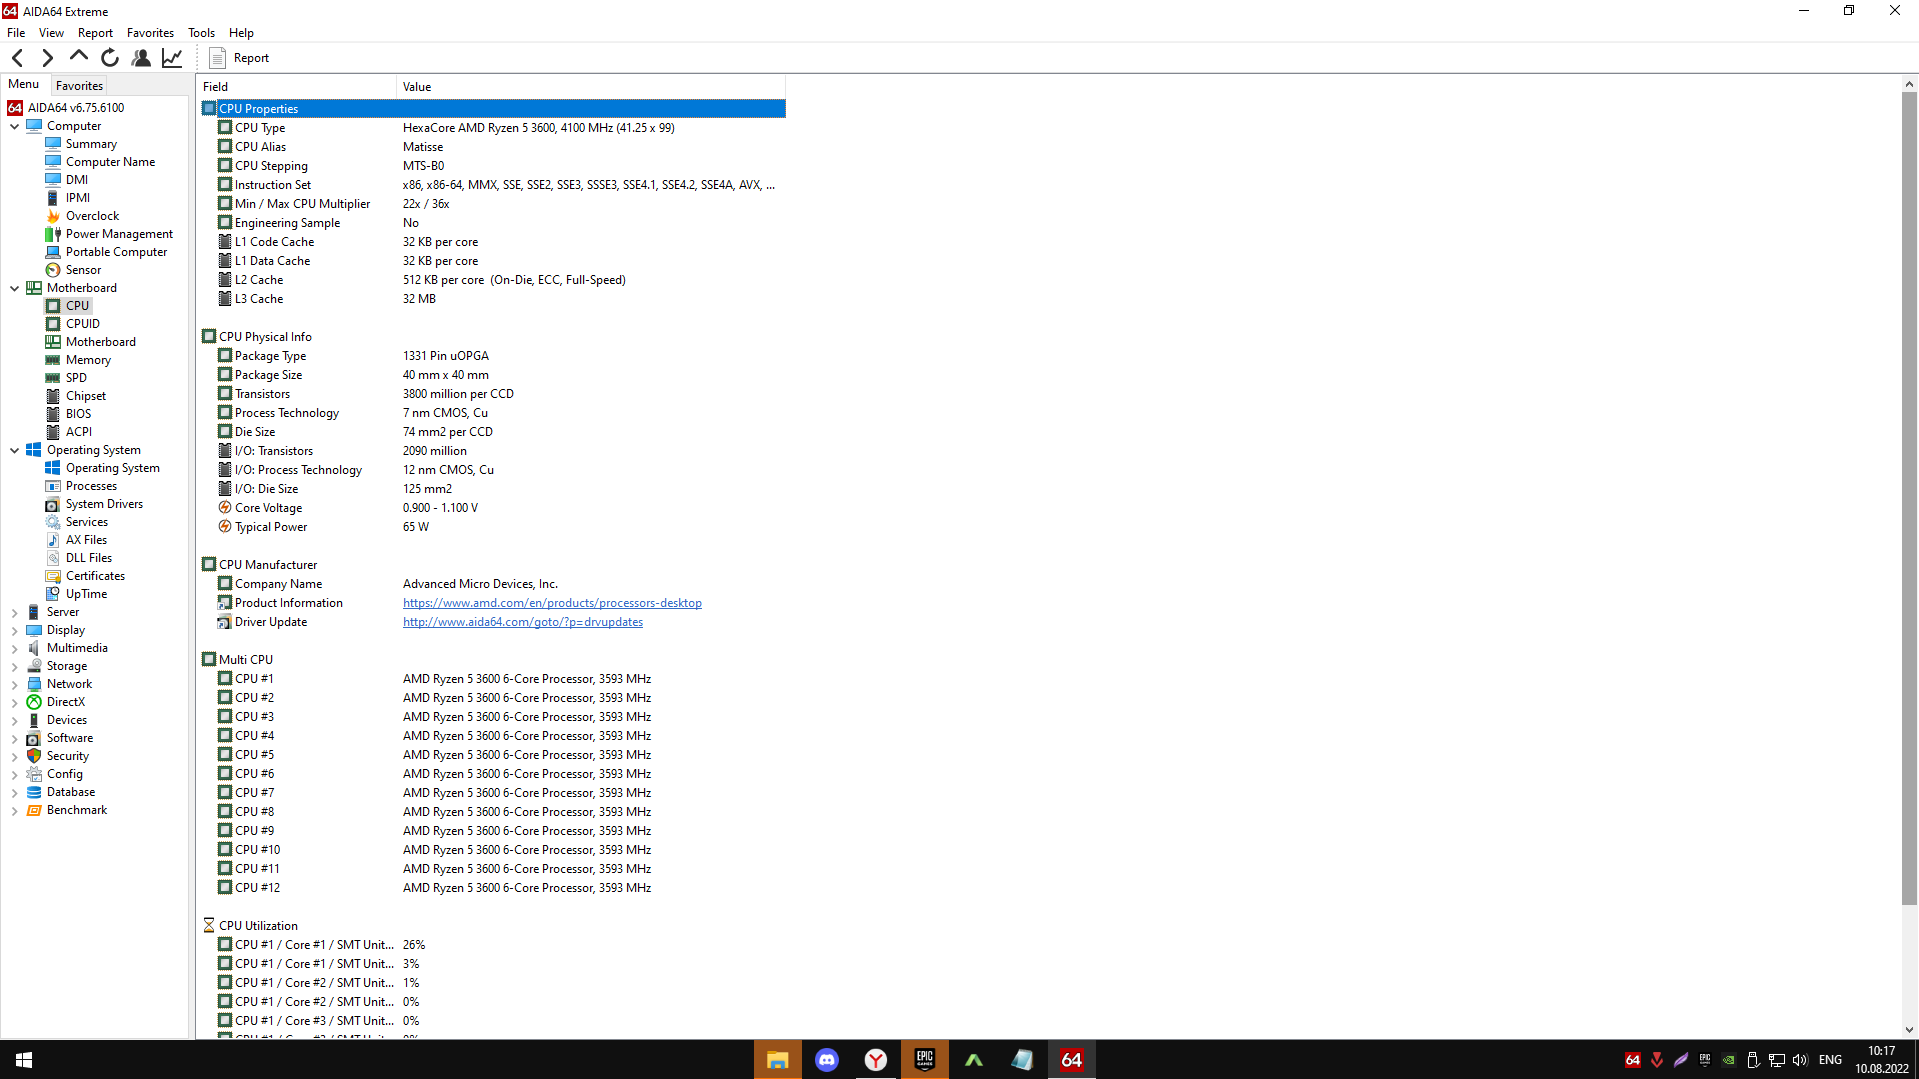Select the L3 Cache row
This screenshot has height=1079, width=1919.
click(x=493, y=299)
